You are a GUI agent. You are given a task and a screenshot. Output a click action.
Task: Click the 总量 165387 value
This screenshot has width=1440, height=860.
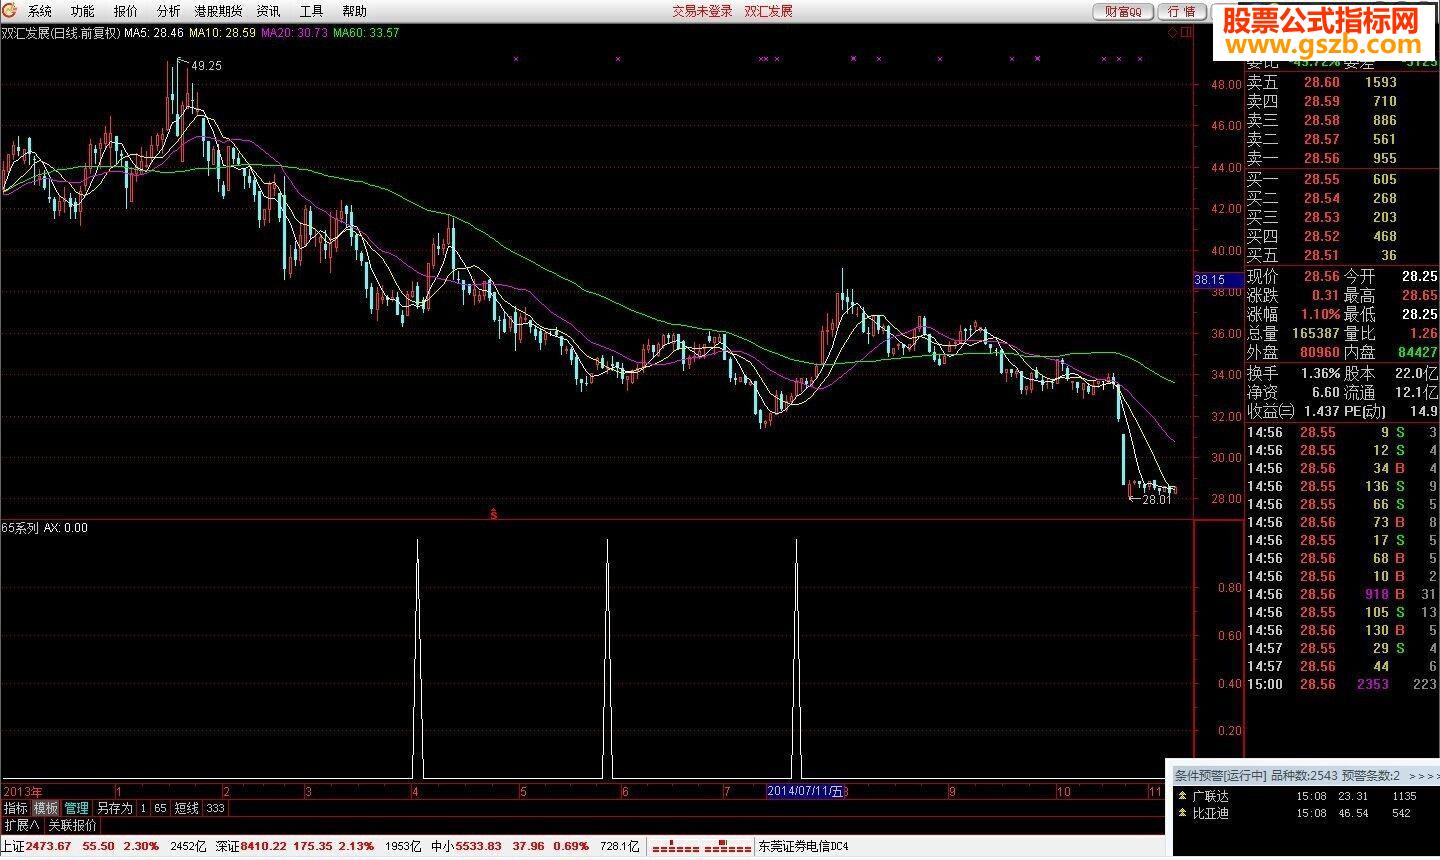pos(1315,333)
